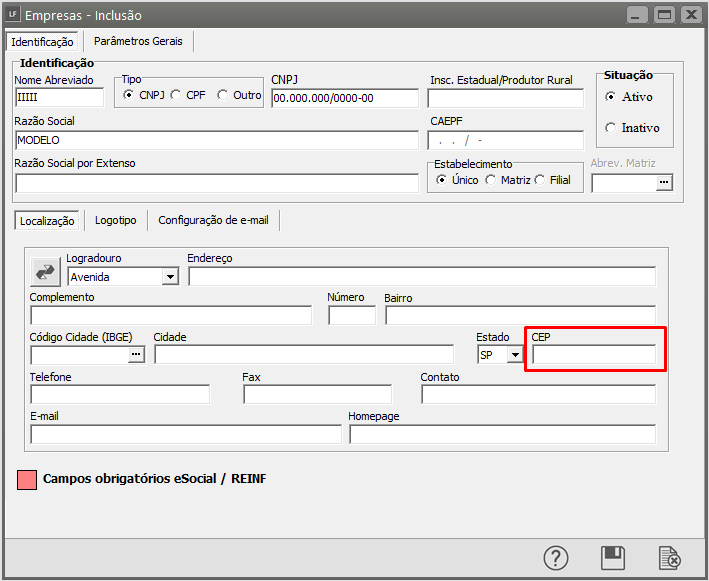Choose Matriz as establishment type
This screenshot has width=709, height=581.
[490, 180]
